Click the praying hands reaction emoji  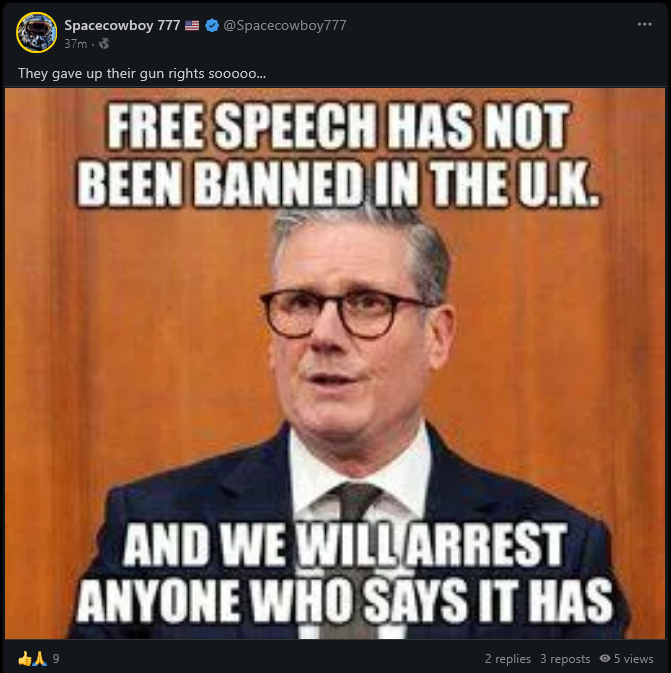click(40, 658)
